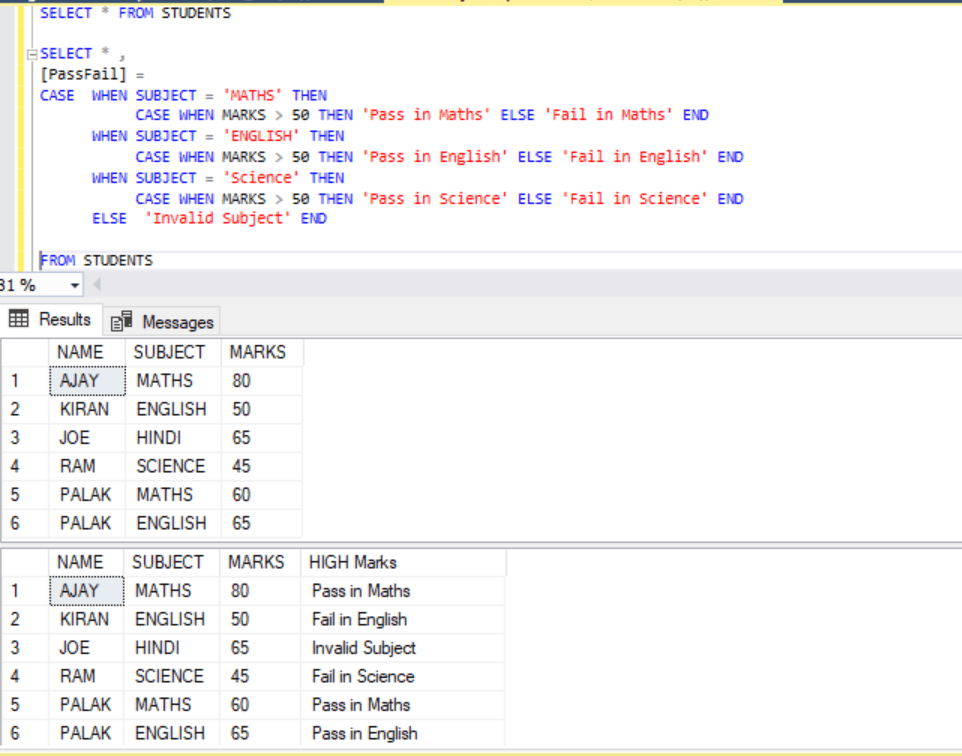Viewport: 962px width, 756px height.
Task: Select the 'Invalid Subject' result cell
Action: coord(403,648)
